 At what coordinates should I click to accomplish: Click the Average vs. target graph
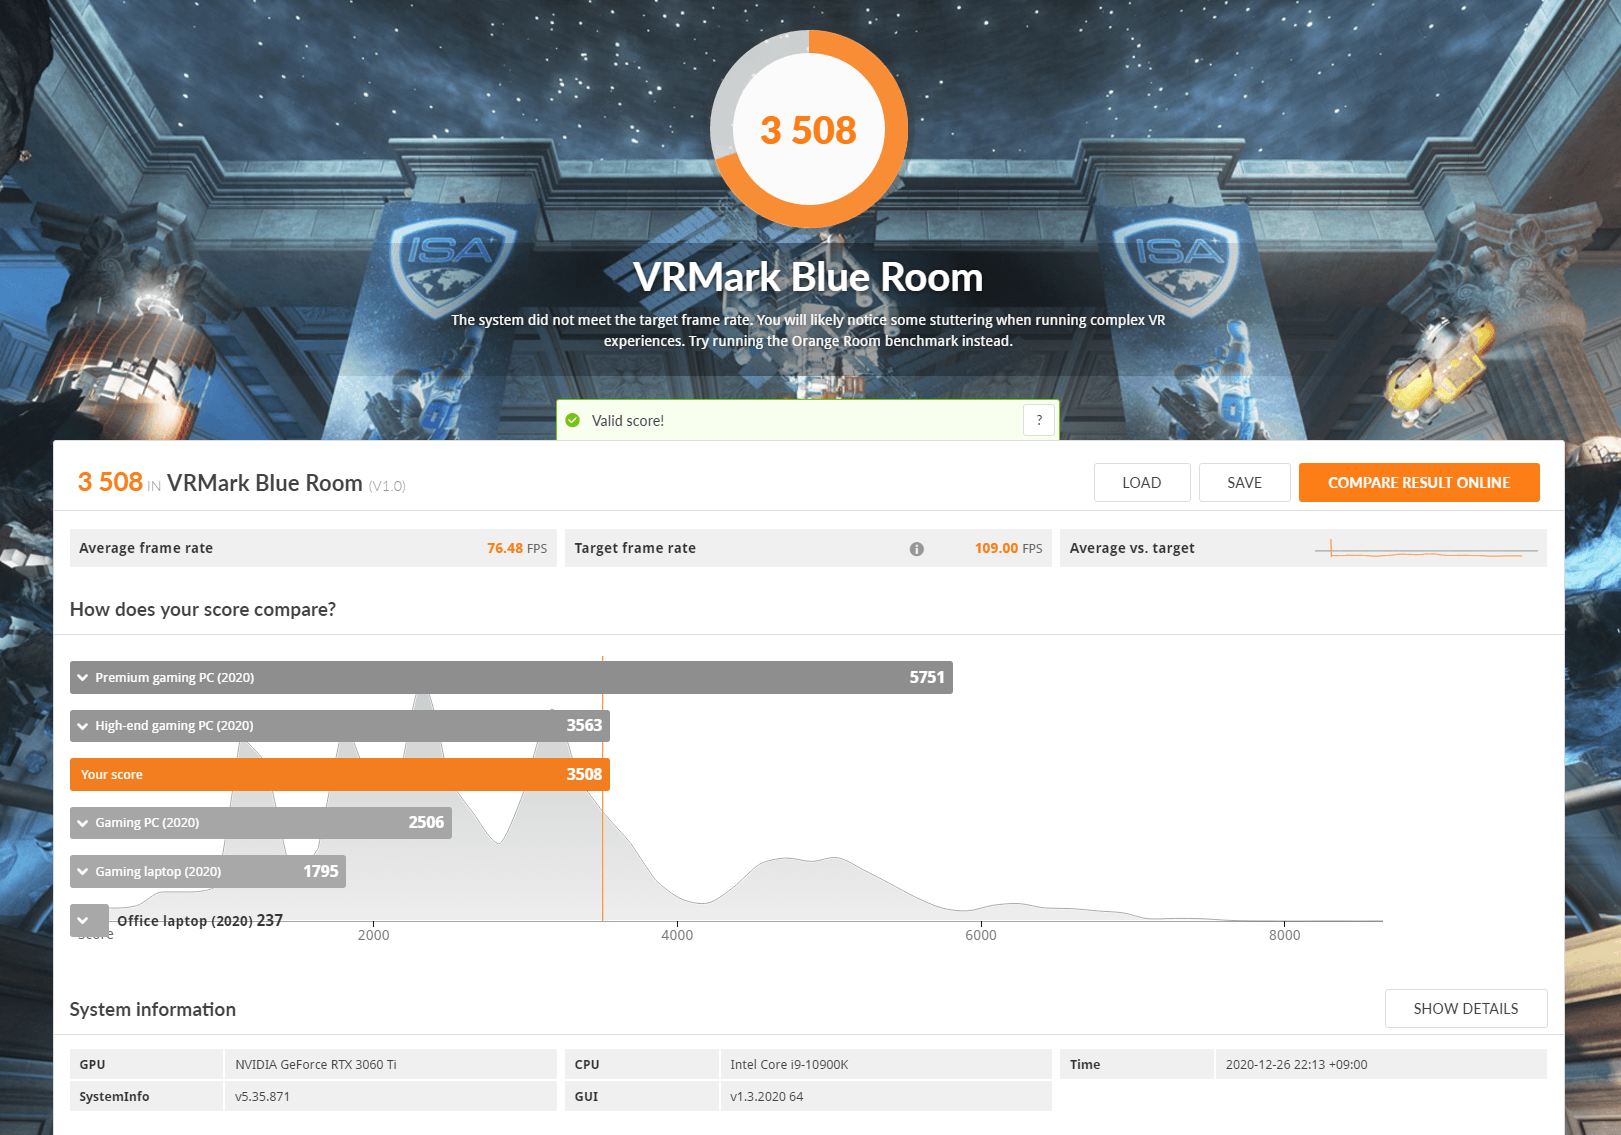pyautogui.click(x=1427, y=549)
